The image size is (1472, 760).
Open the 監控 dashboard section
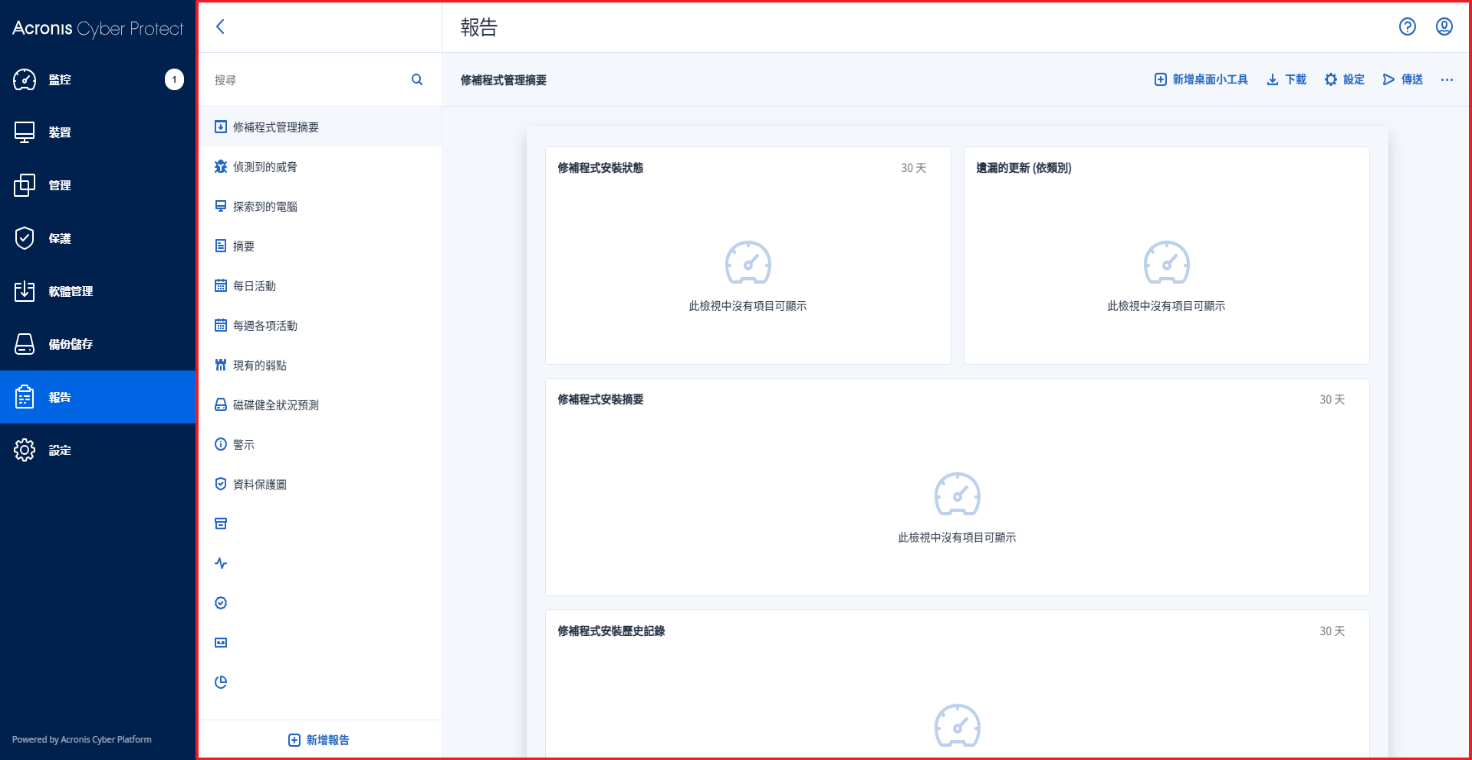pos(97,80)
